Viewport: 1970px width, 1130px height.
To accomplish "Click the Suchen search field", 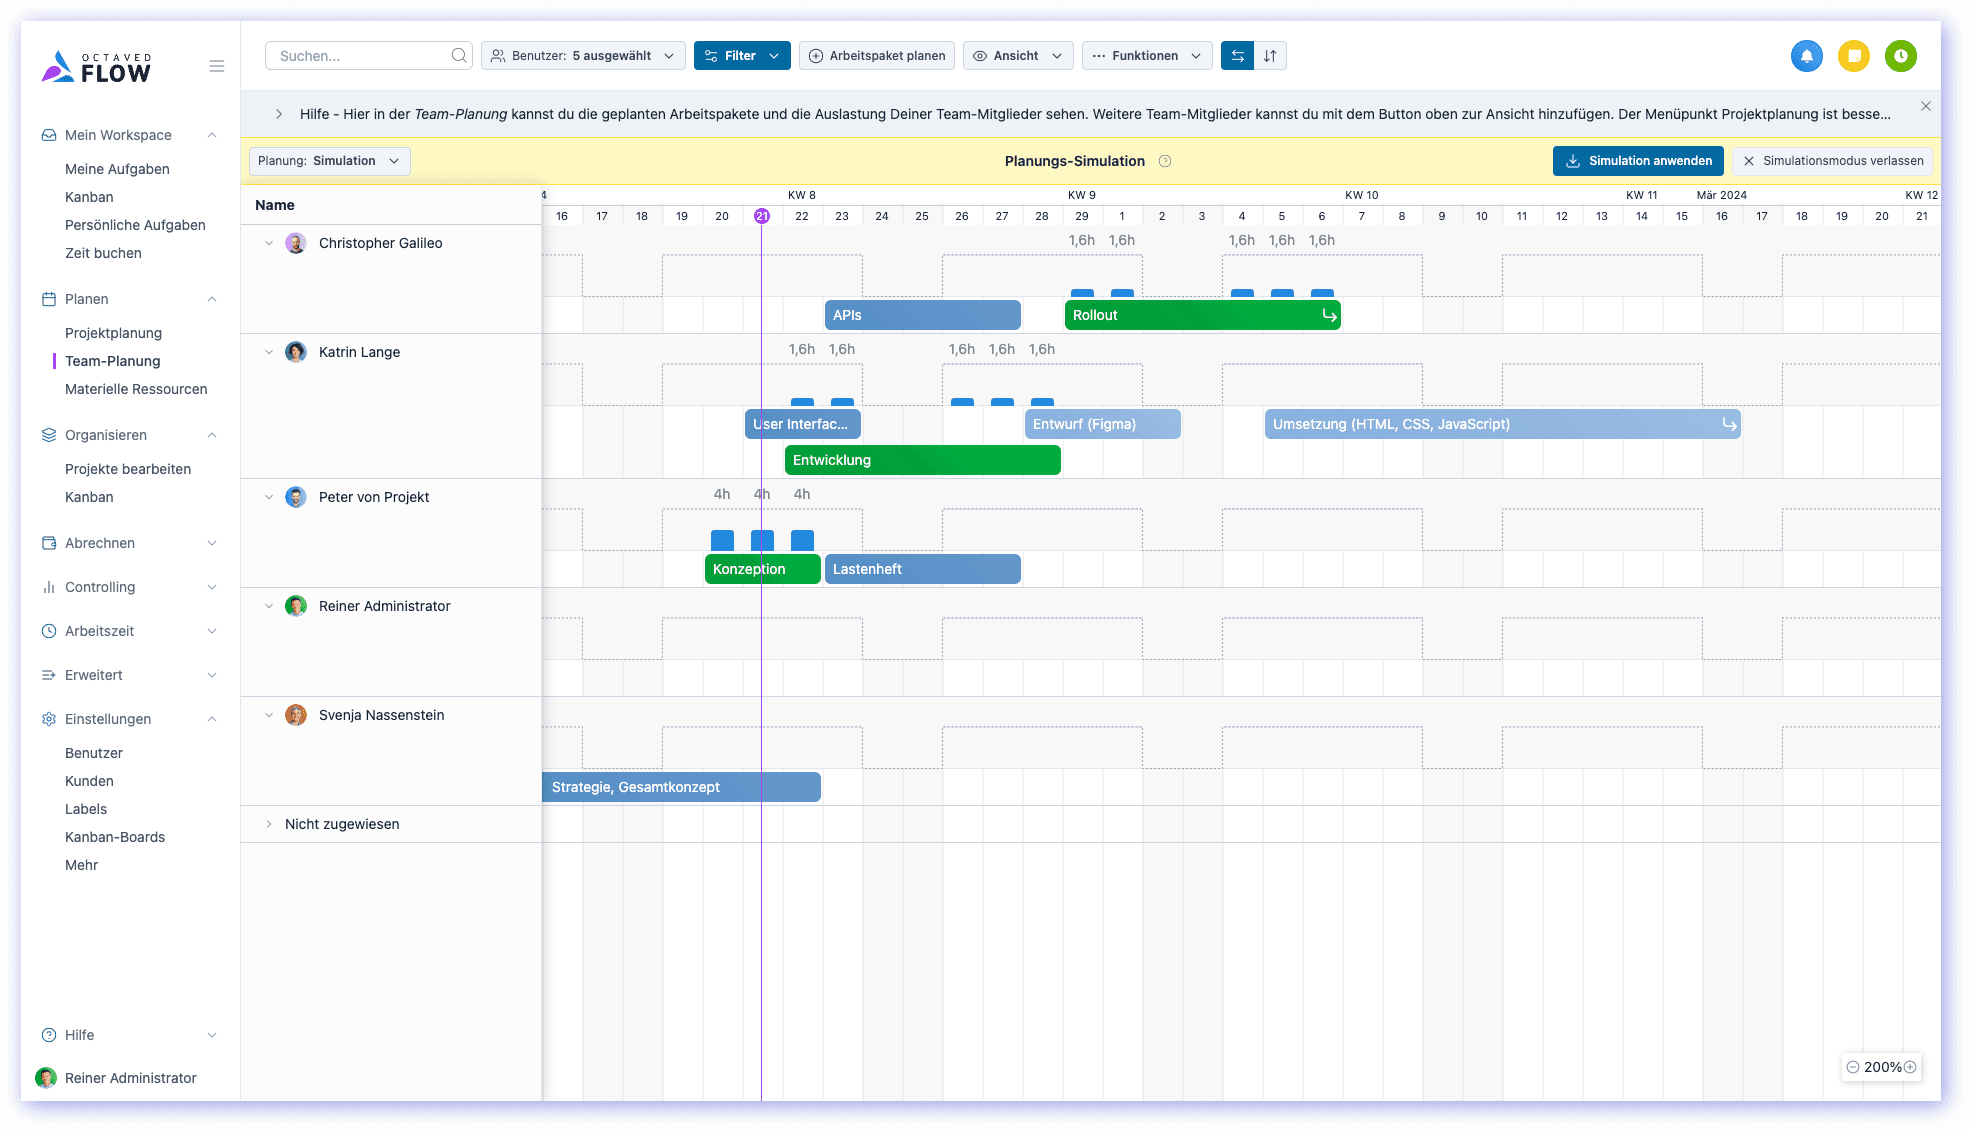I will tap(360, 56).
